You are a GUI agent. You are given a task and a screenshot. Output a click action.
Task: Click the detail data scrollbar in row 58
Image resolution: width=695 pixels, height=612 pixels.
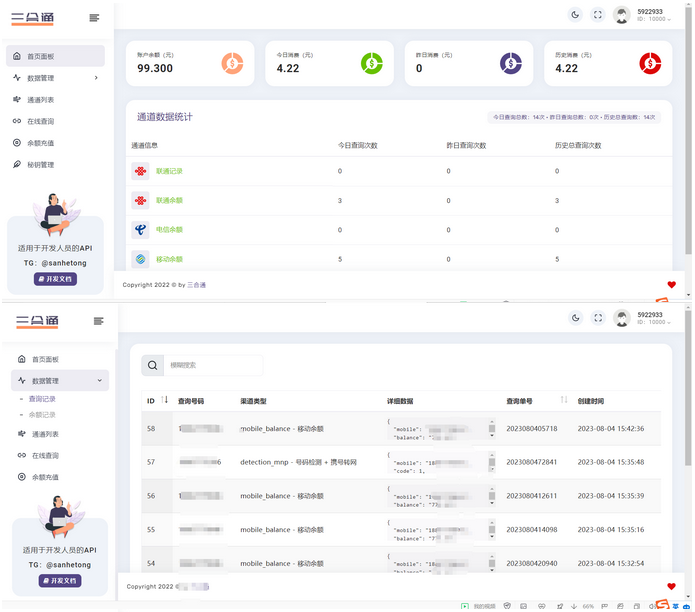pos(491,429)
